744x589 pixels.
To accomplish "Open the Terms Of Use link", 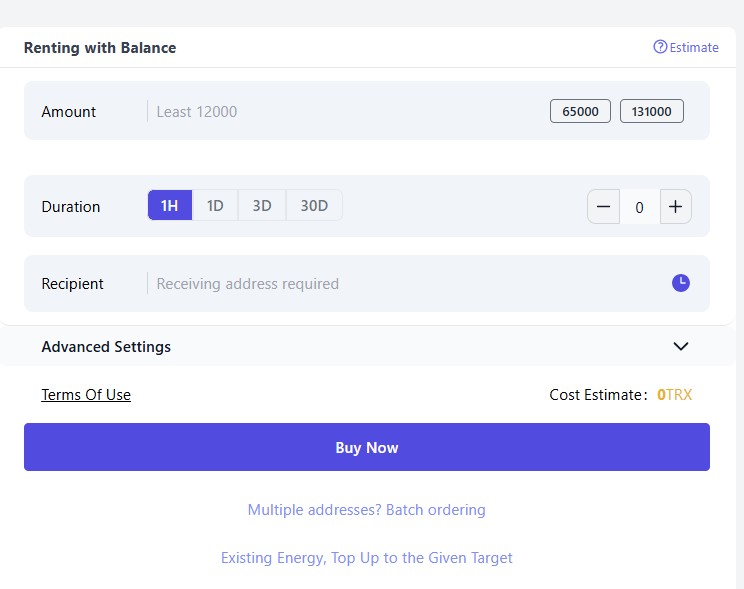I will point(86,395).
